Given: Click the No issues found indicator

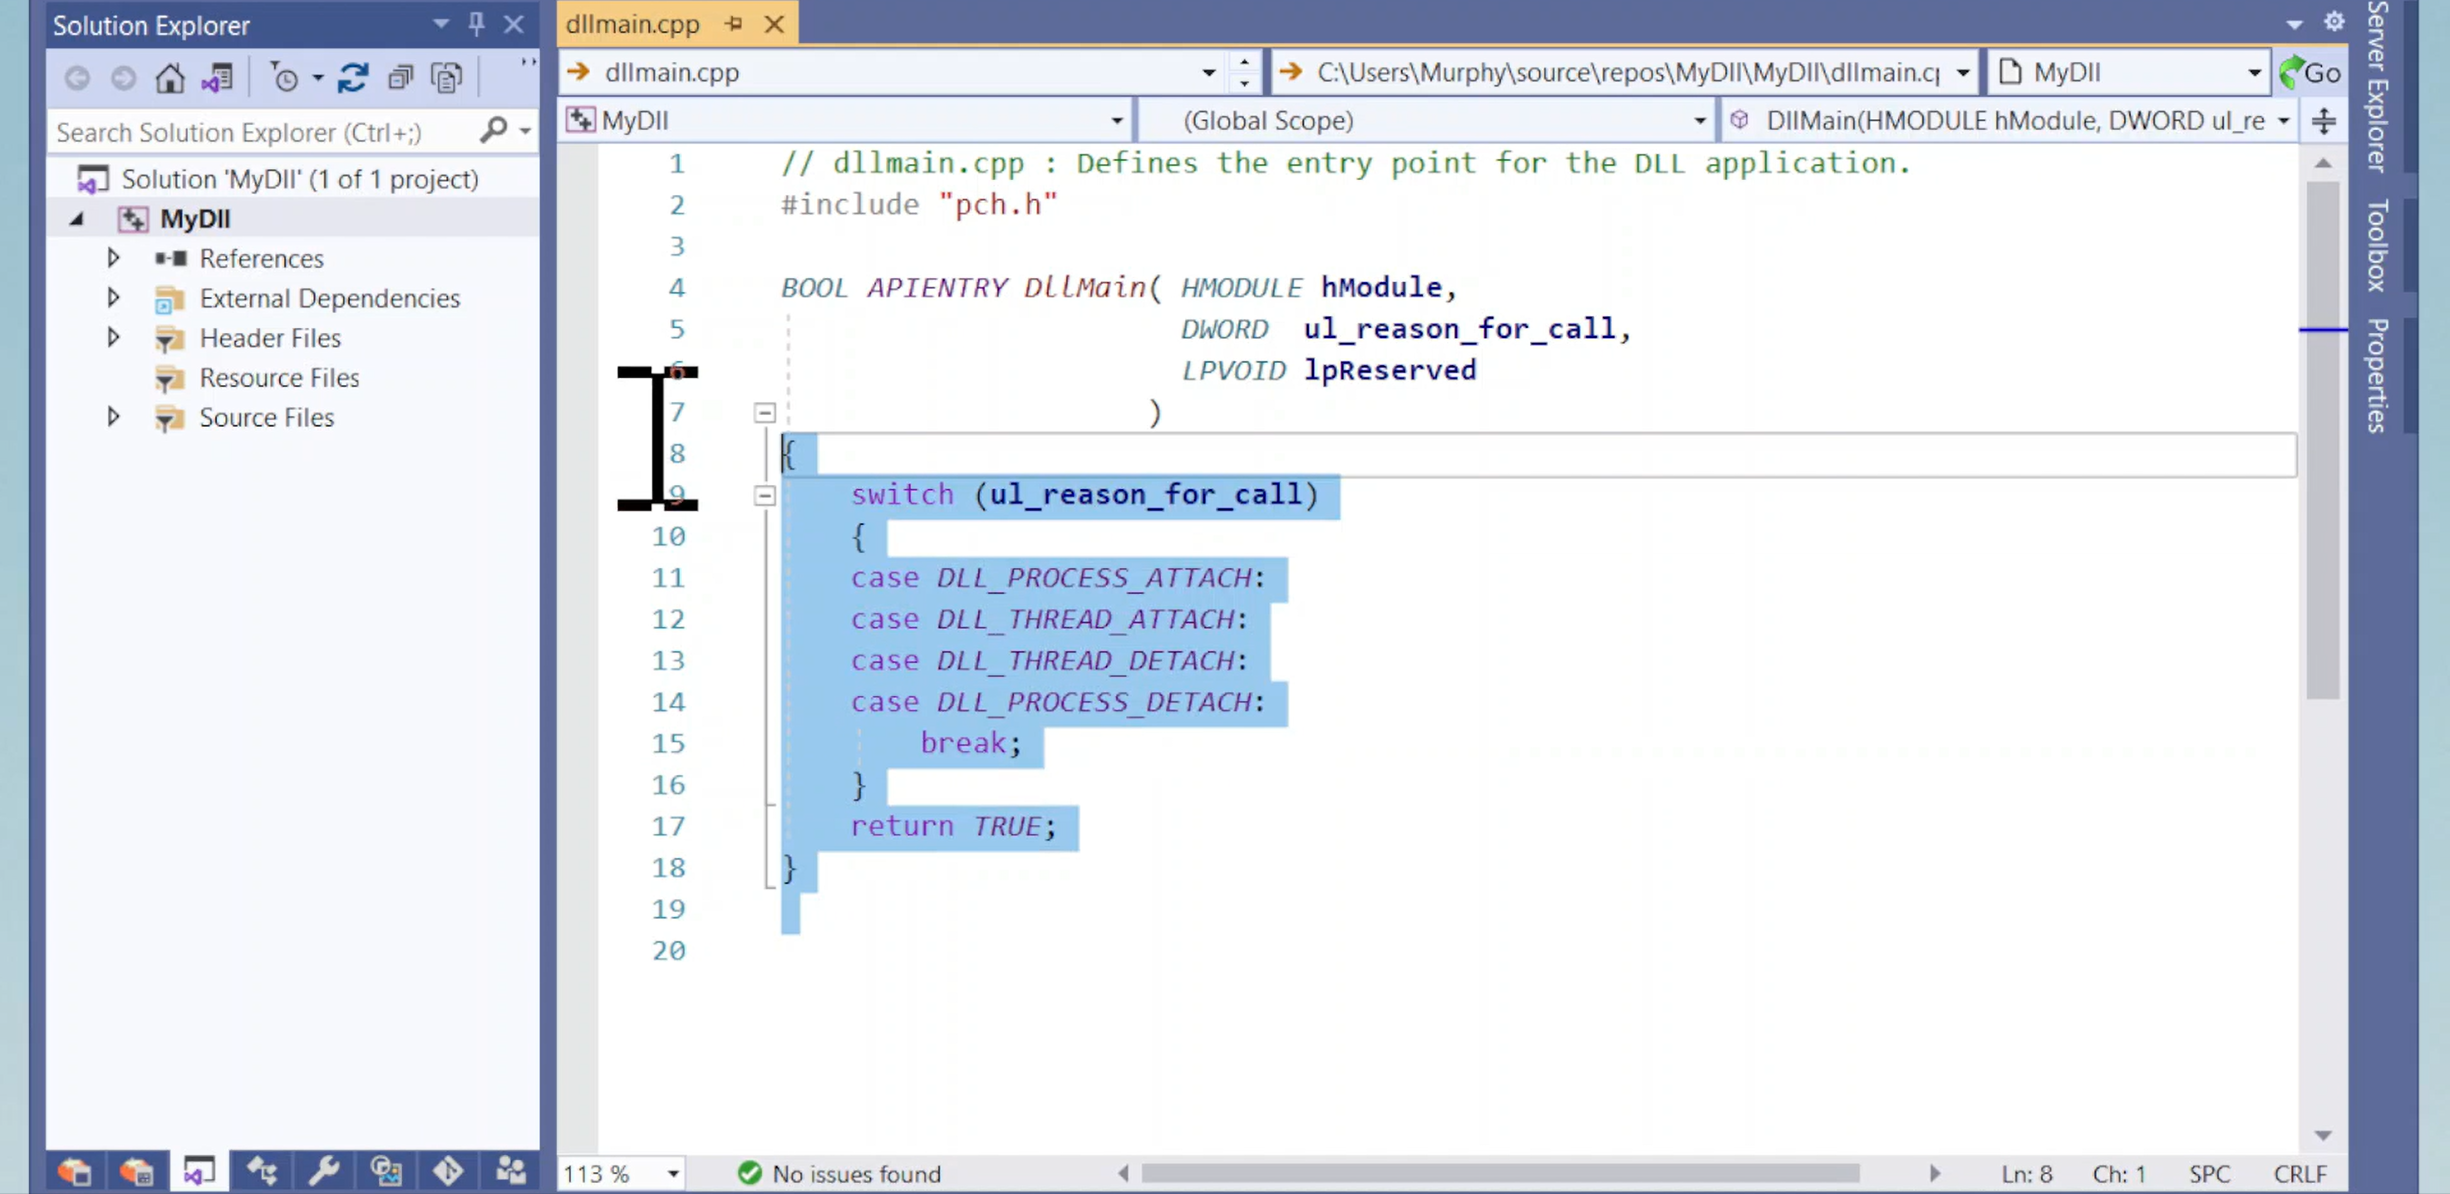Looking at the screenshot, I should pos(840,1173).
